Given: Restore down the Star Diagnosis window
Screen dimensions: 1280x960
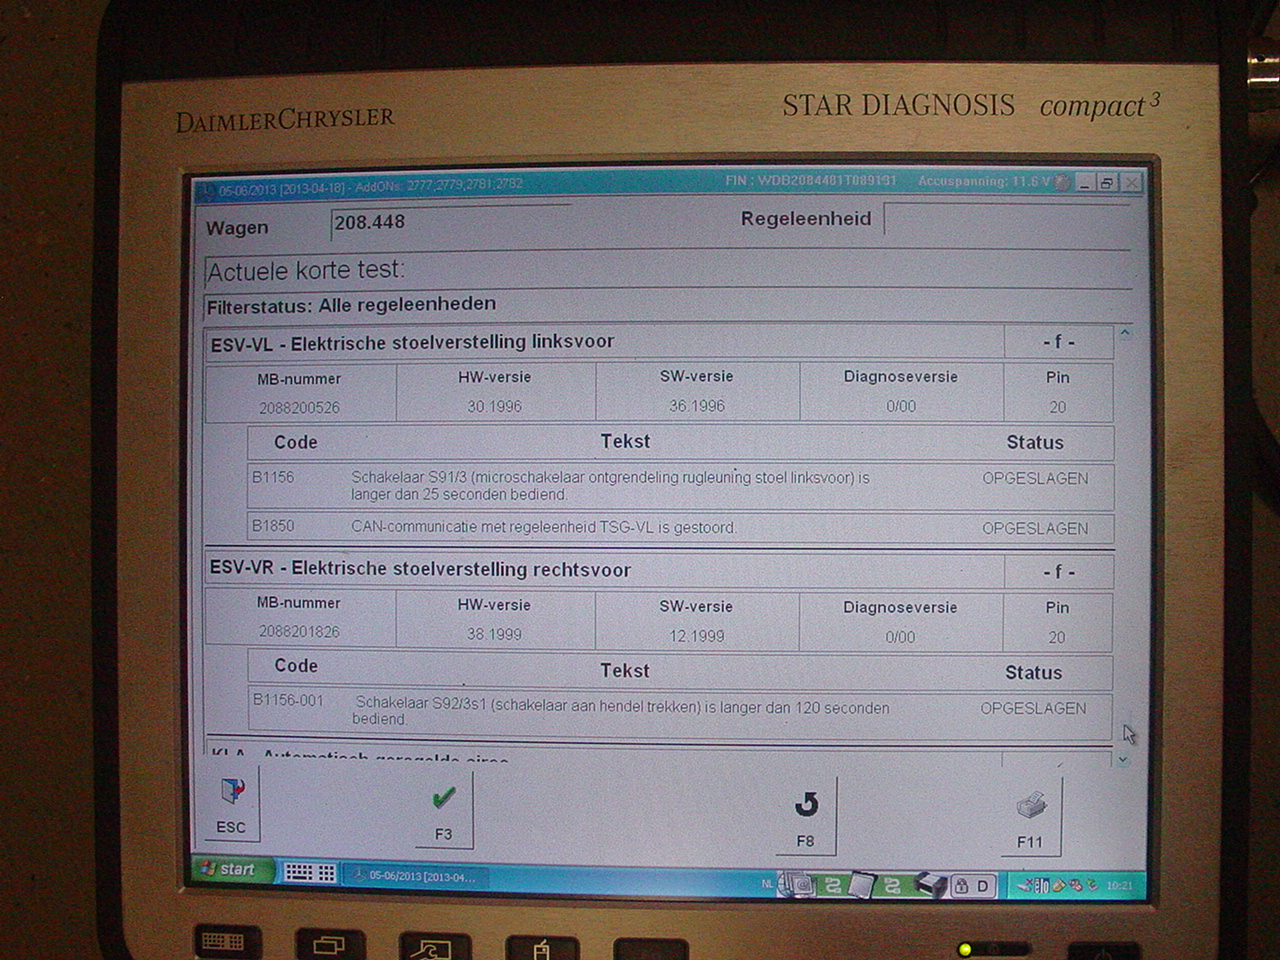Looking at the screenshot, I should coord(1107,183).
